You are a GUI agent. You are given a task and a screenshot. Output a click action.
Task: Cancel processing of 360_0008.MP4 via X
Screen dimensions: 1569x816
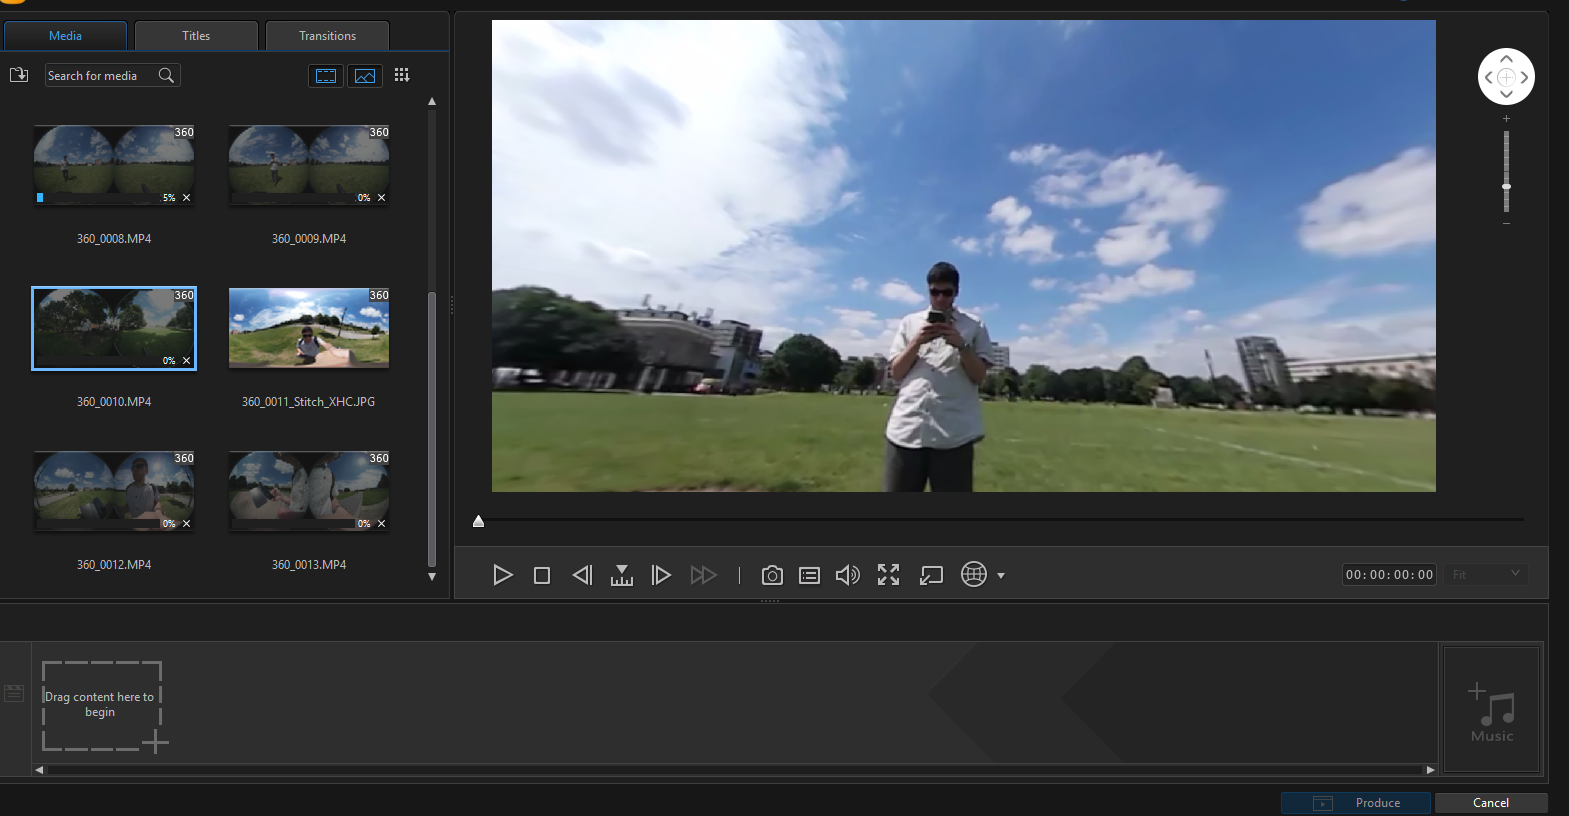coord(186,198)
